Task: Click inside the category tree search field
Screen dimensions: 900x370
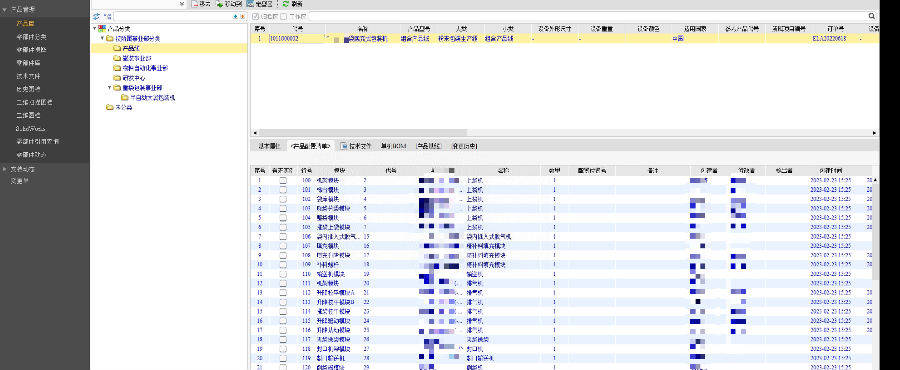Action: [173, 17]
